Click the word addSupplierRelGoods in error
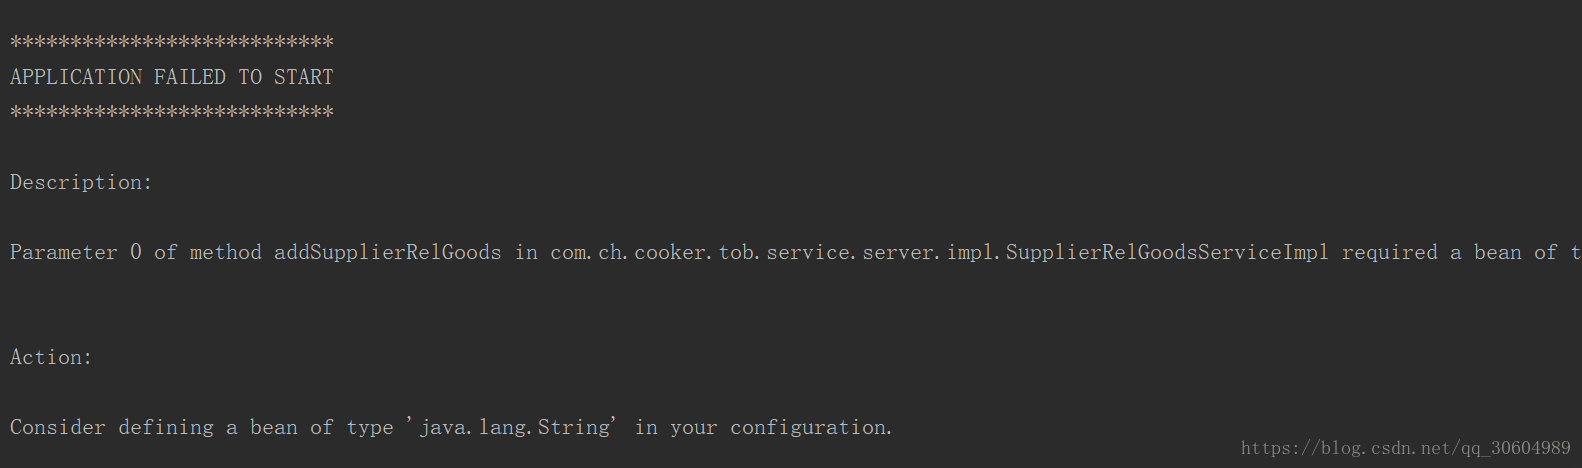Viewport: 1582px width, 468px height. [388, 252]
